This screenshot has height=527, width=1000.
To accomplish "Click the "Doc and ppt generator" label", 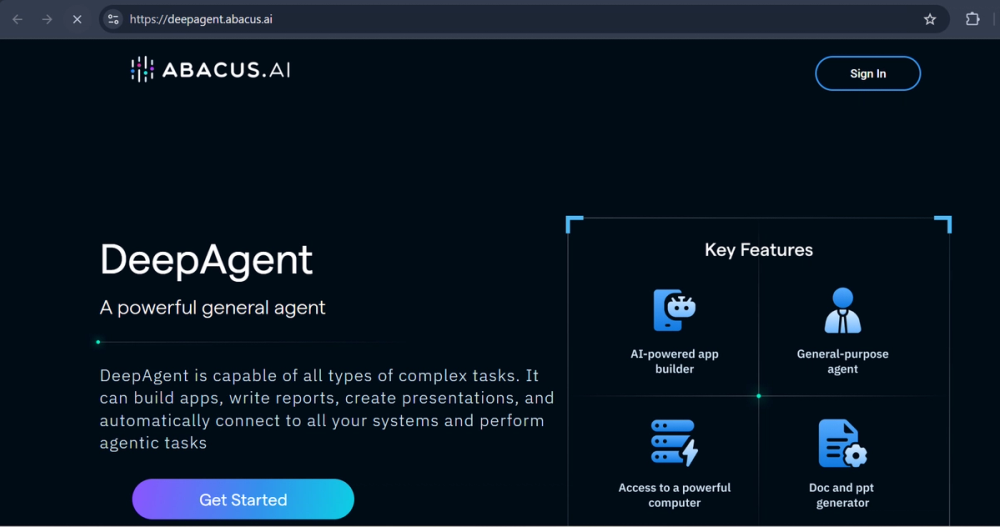I will point(842,495).
